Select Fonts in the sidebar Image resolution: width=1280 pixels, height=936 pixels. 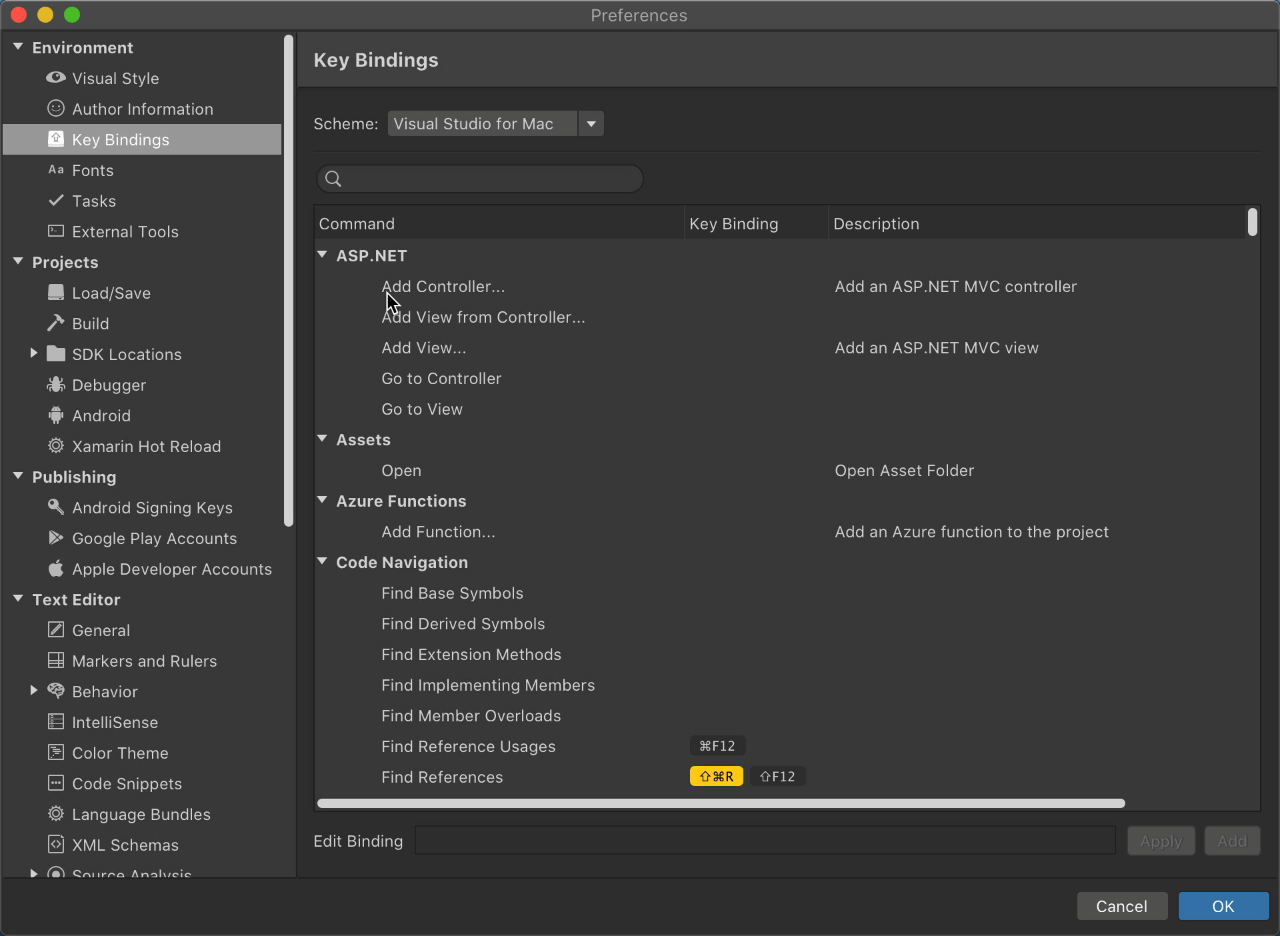point(92,171)
